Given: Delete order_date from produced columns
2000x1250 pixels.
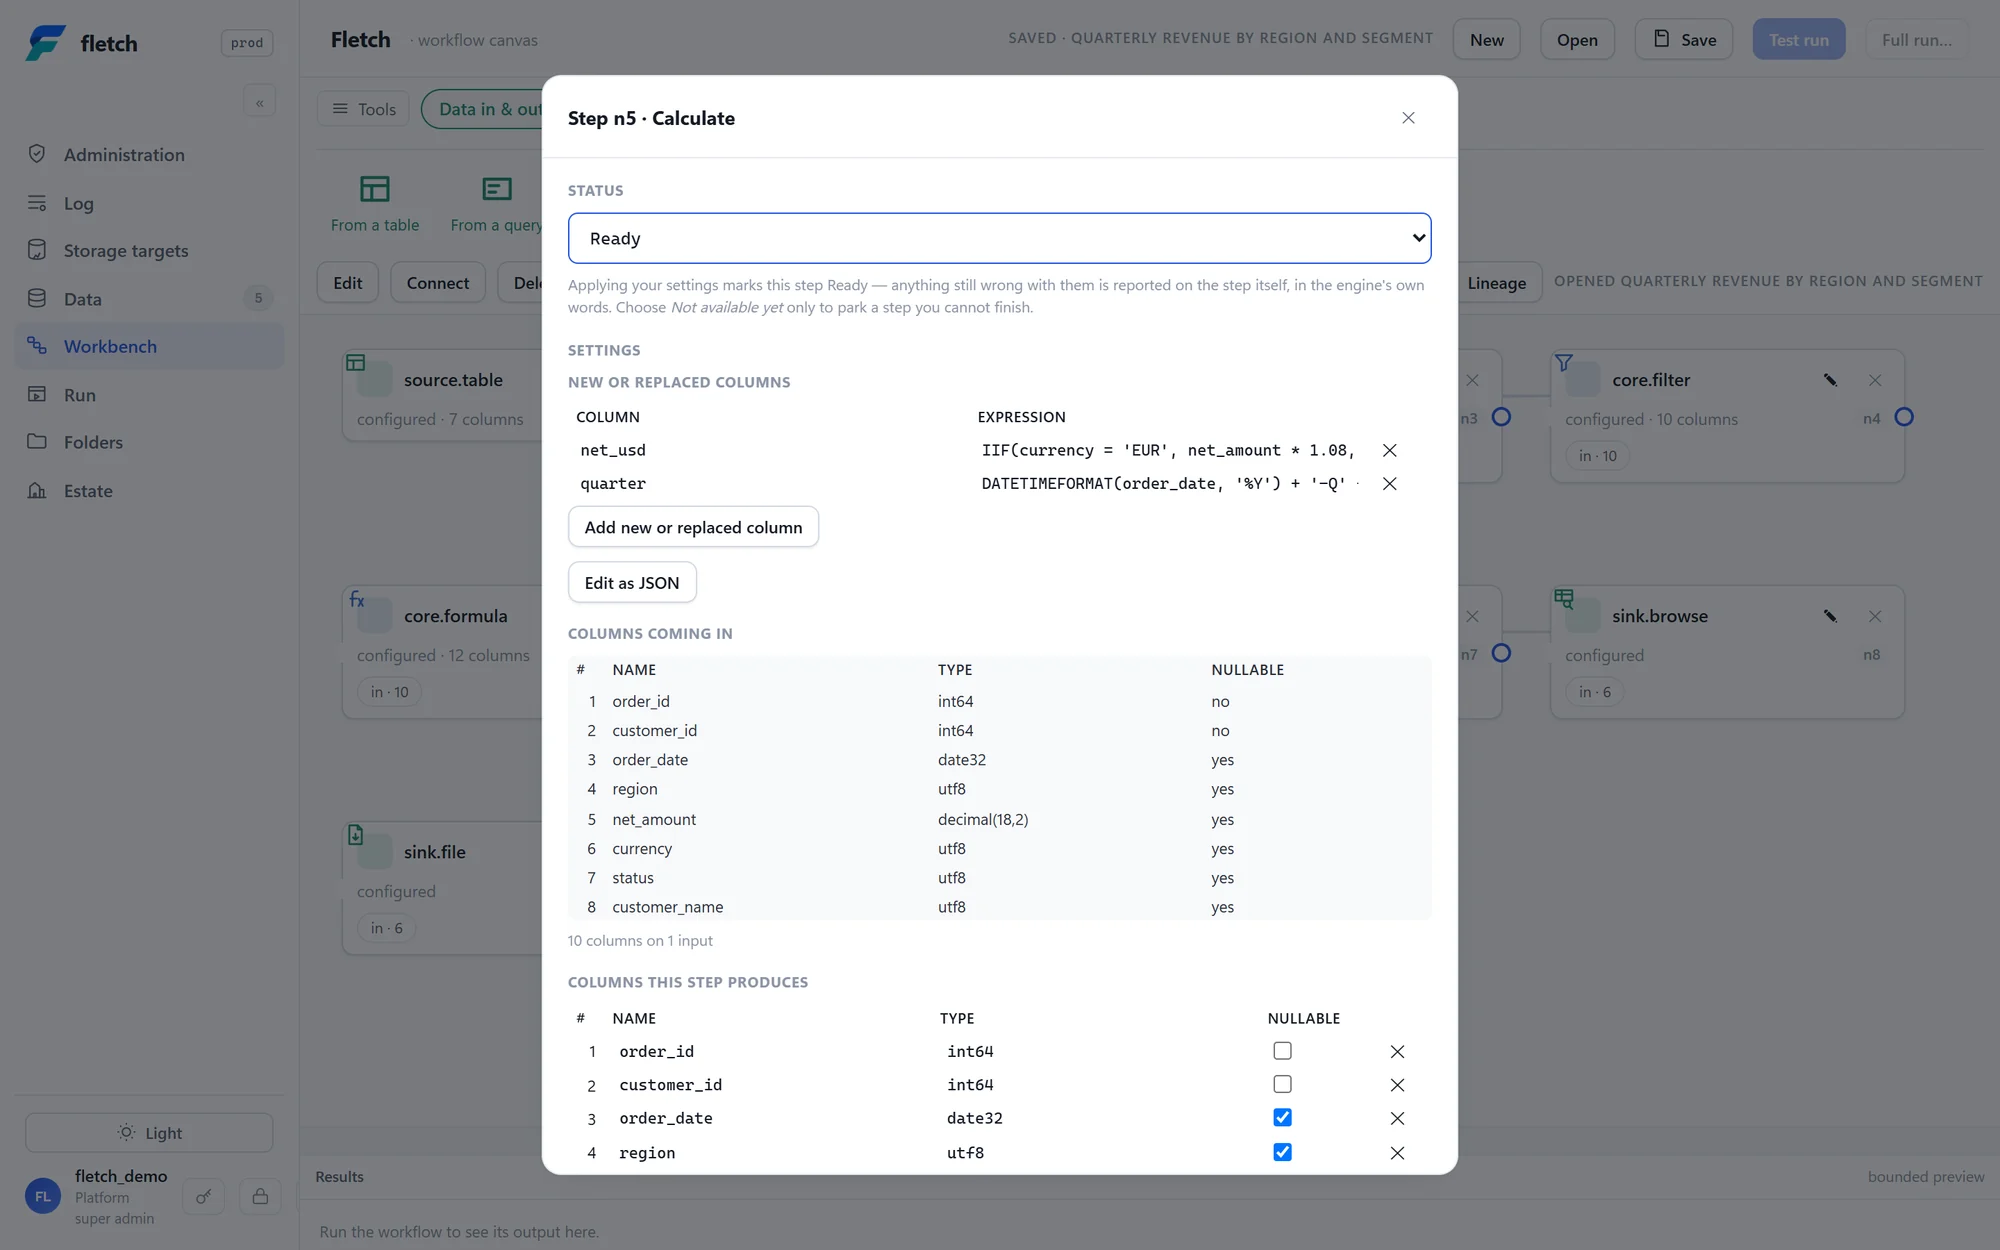Looking at the screenshot, I should coord(1397,1118).
